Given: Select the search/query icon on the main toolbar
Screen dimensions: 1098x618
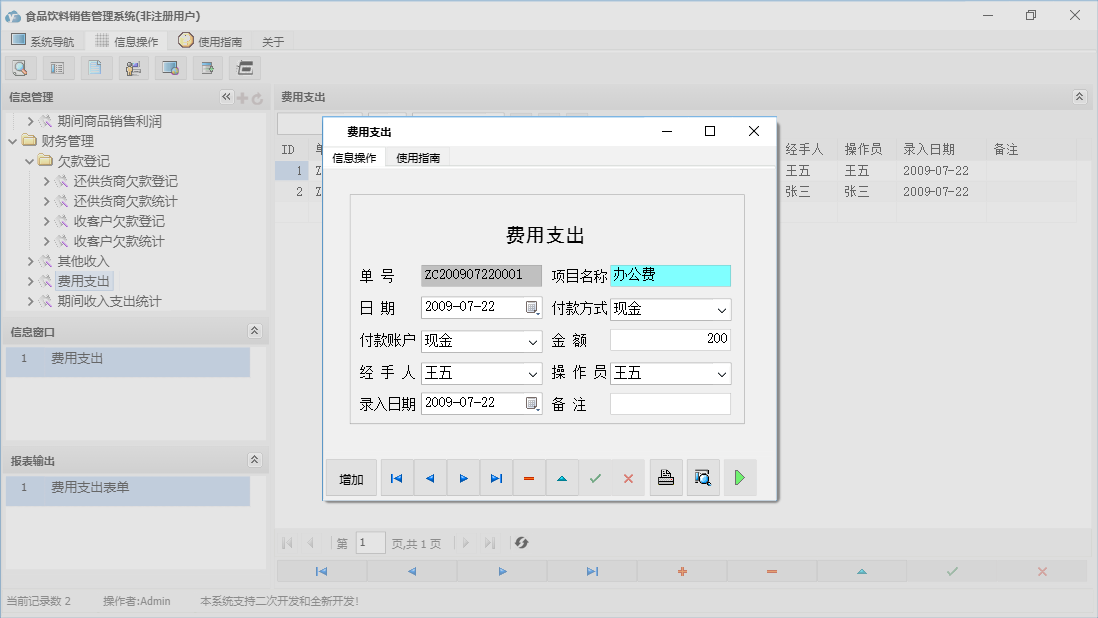Looking at the screenshot, I should (21, 67).
